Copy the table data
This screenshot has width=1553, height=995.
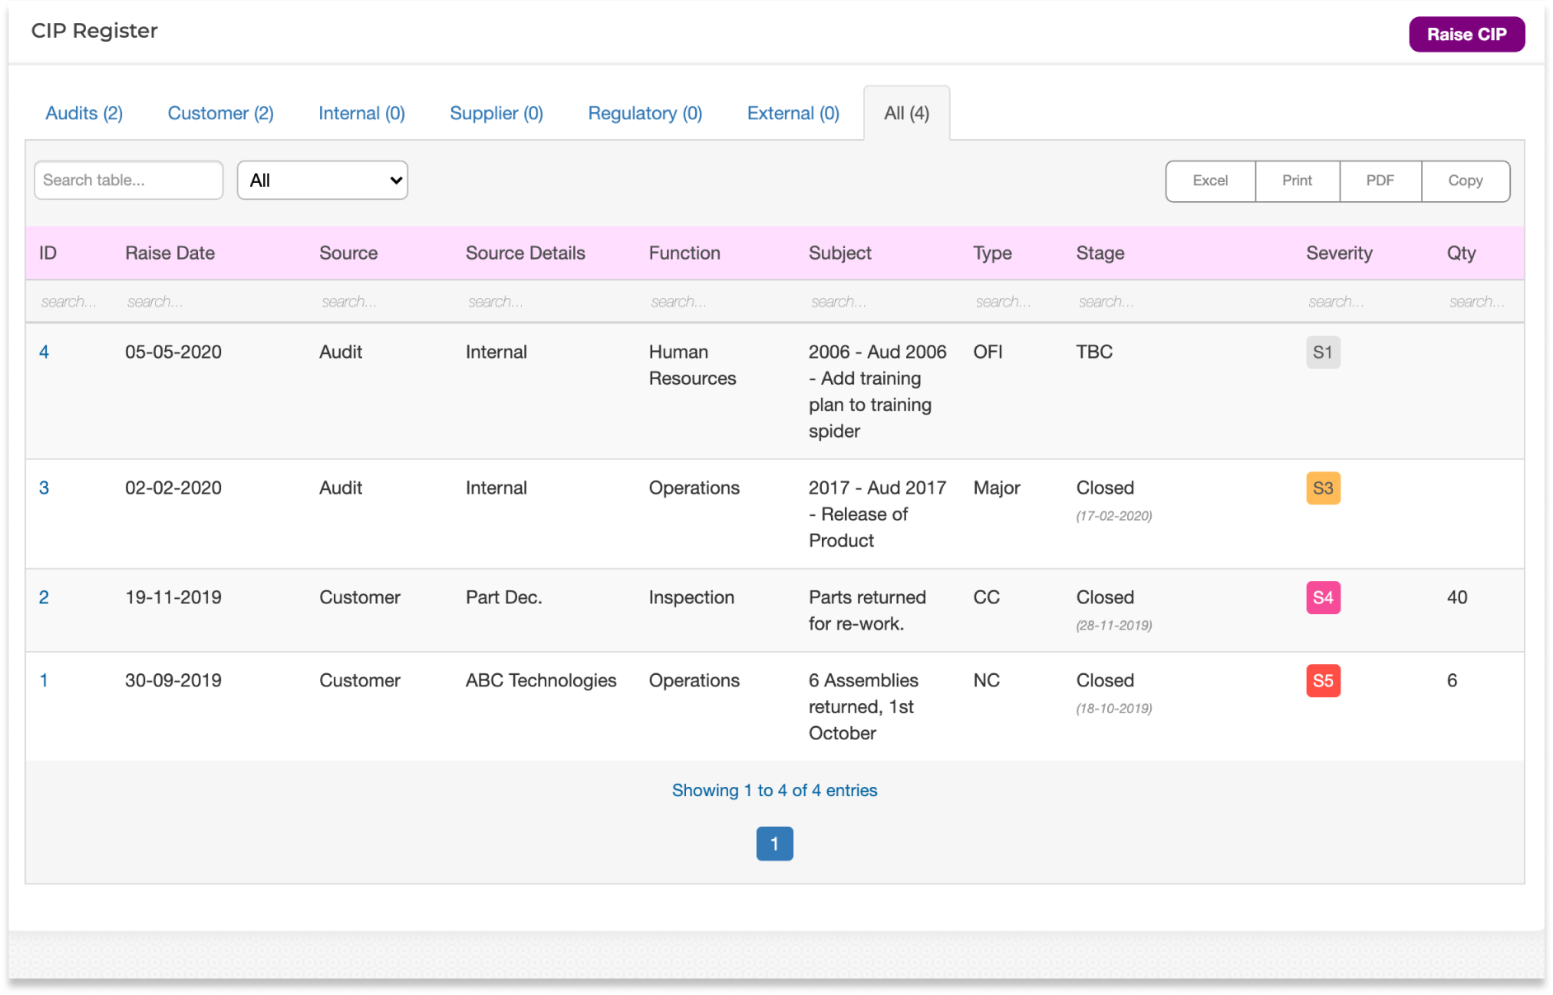pos(1465,181)
